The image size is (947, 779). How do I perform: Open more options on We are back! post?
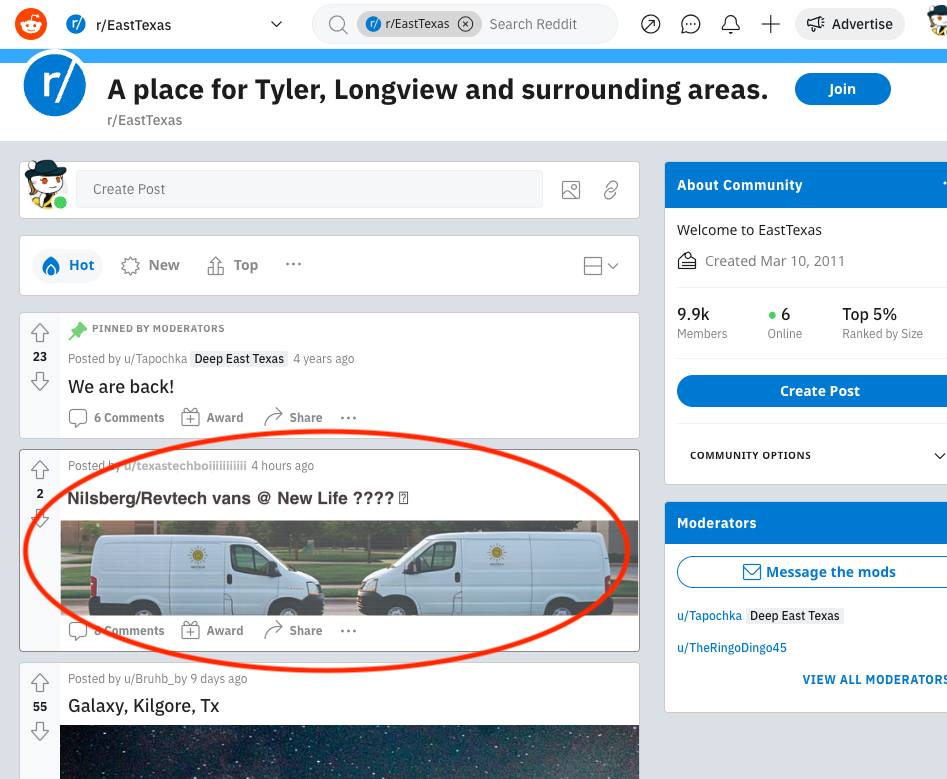(348, 418)
